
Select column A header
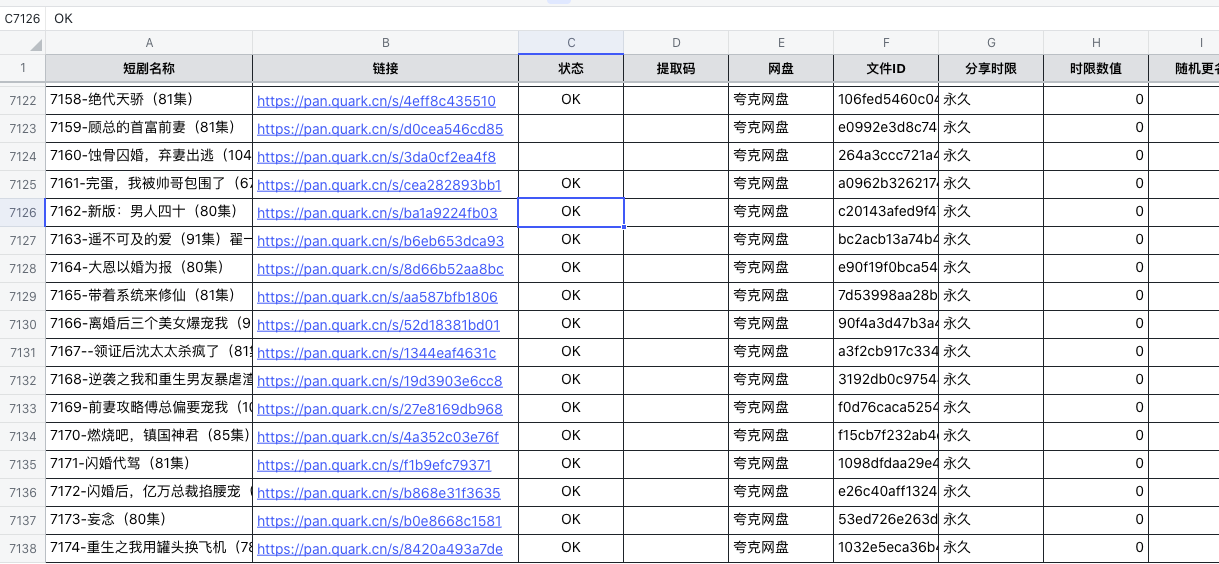pyautogui.click(x=149, y=43)
